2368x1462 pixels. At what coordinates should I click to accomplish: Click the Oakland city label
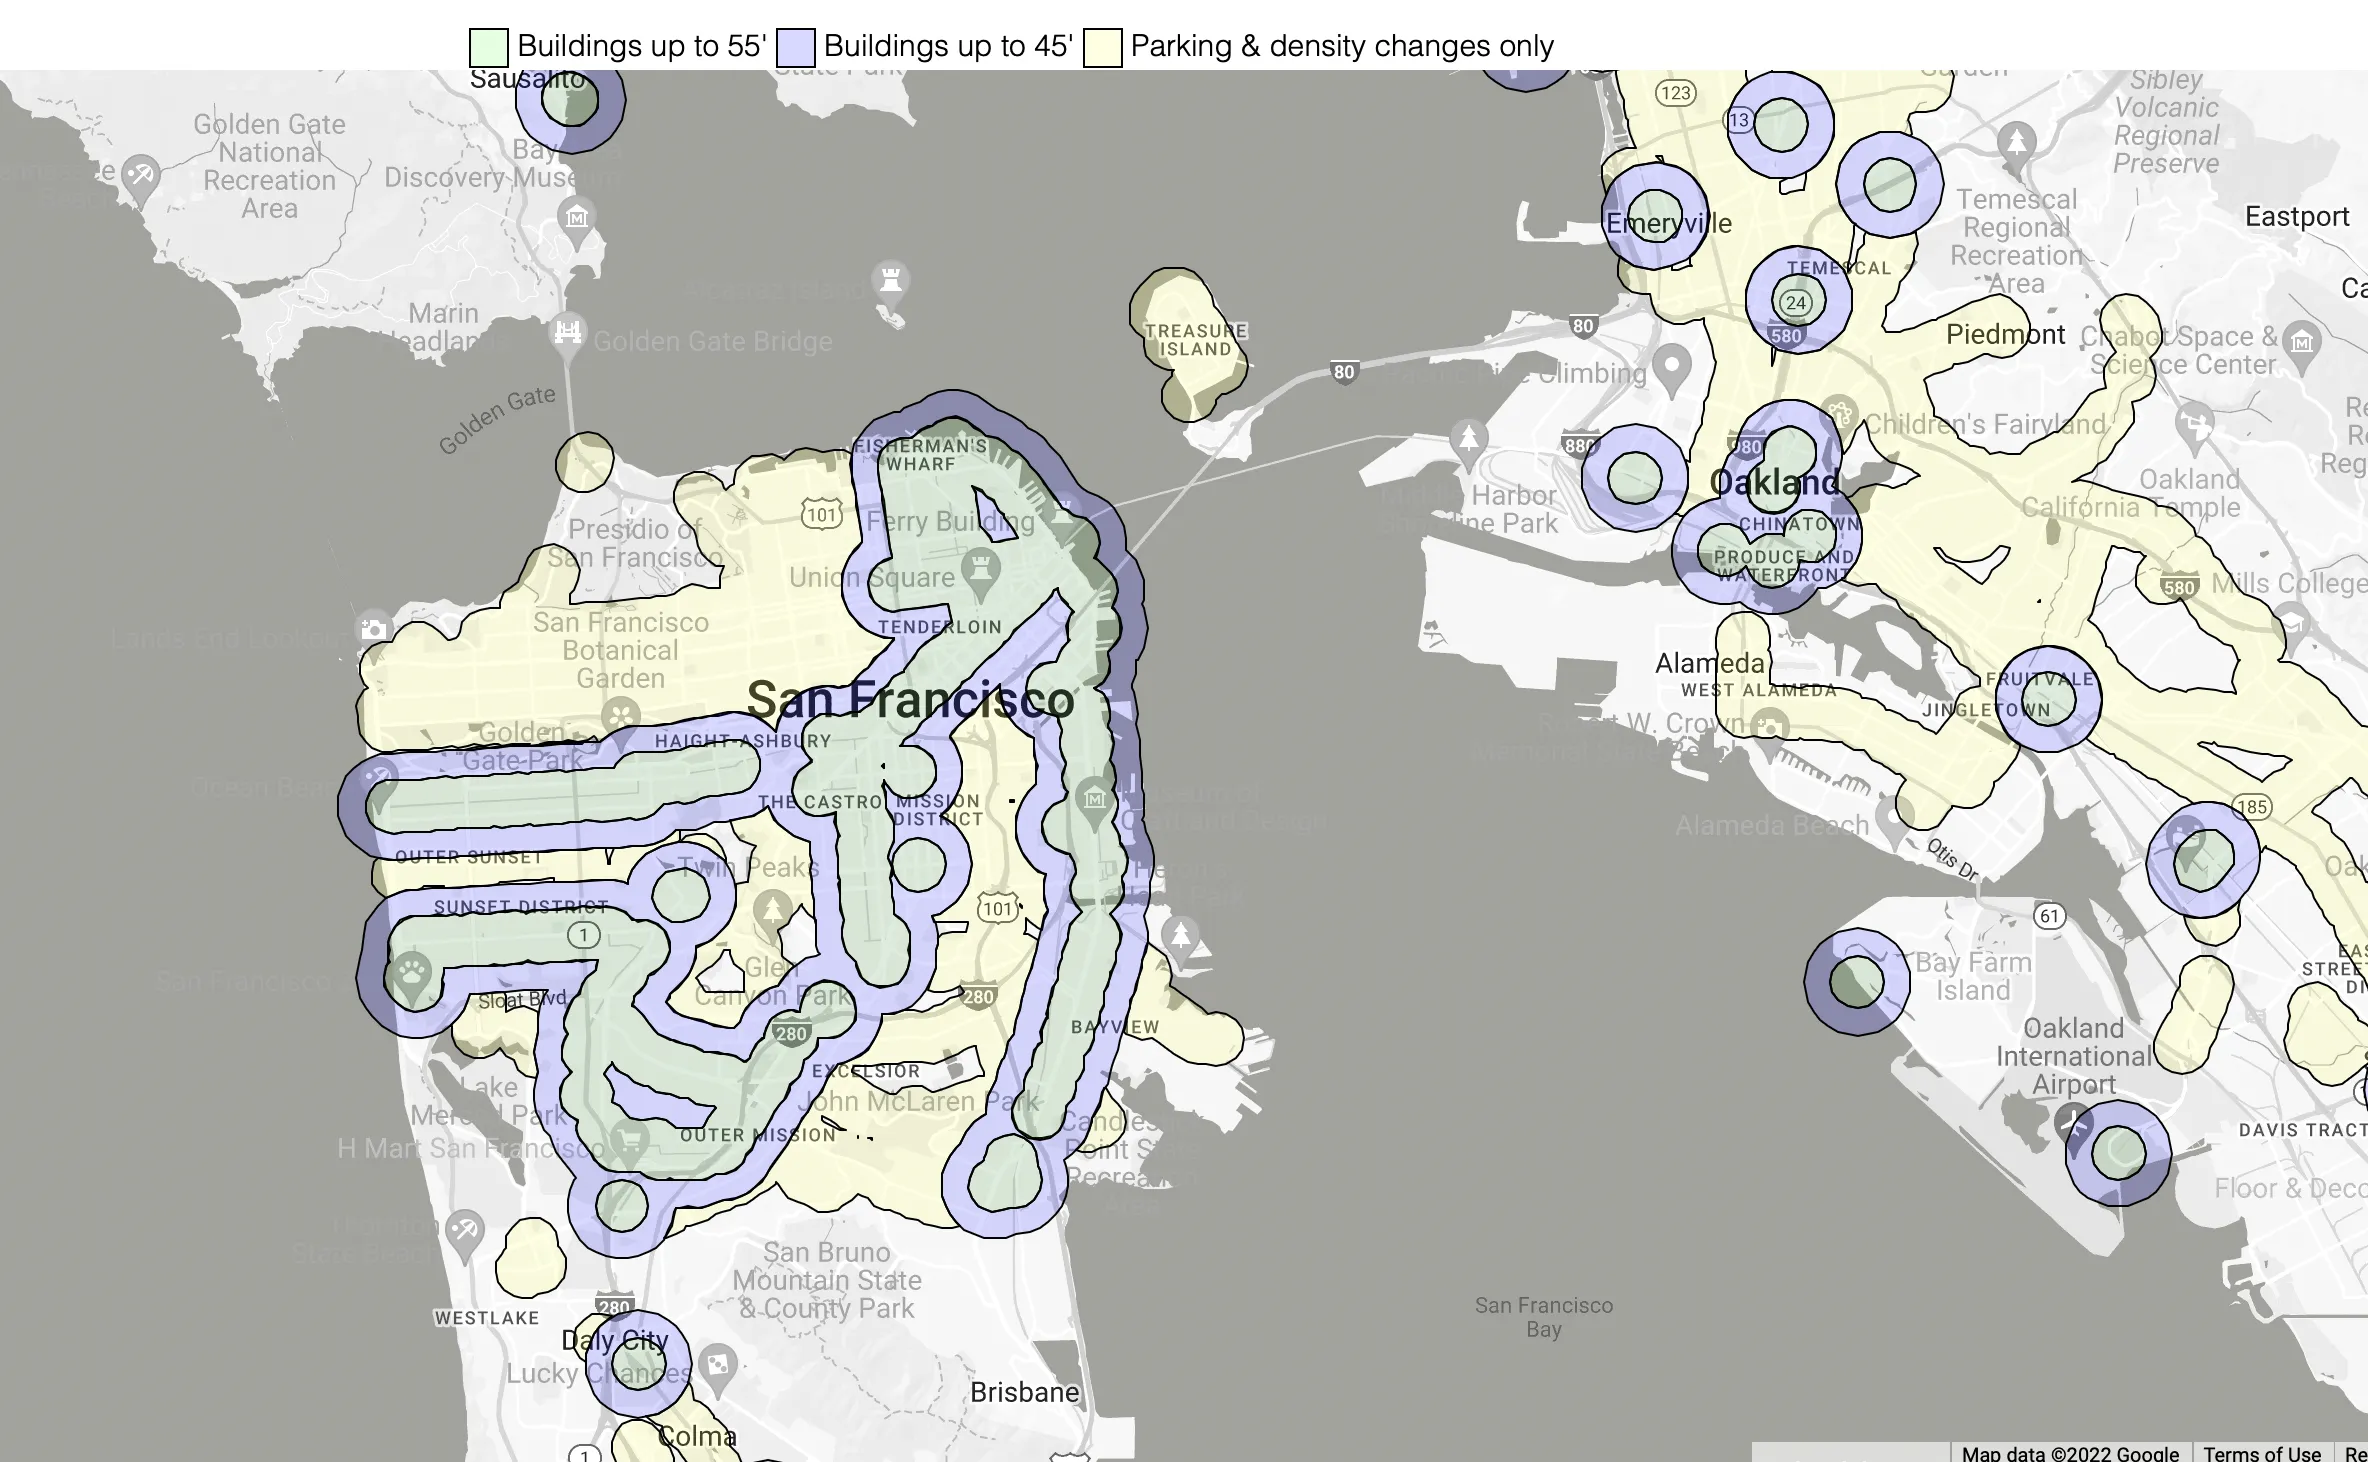1774,482
